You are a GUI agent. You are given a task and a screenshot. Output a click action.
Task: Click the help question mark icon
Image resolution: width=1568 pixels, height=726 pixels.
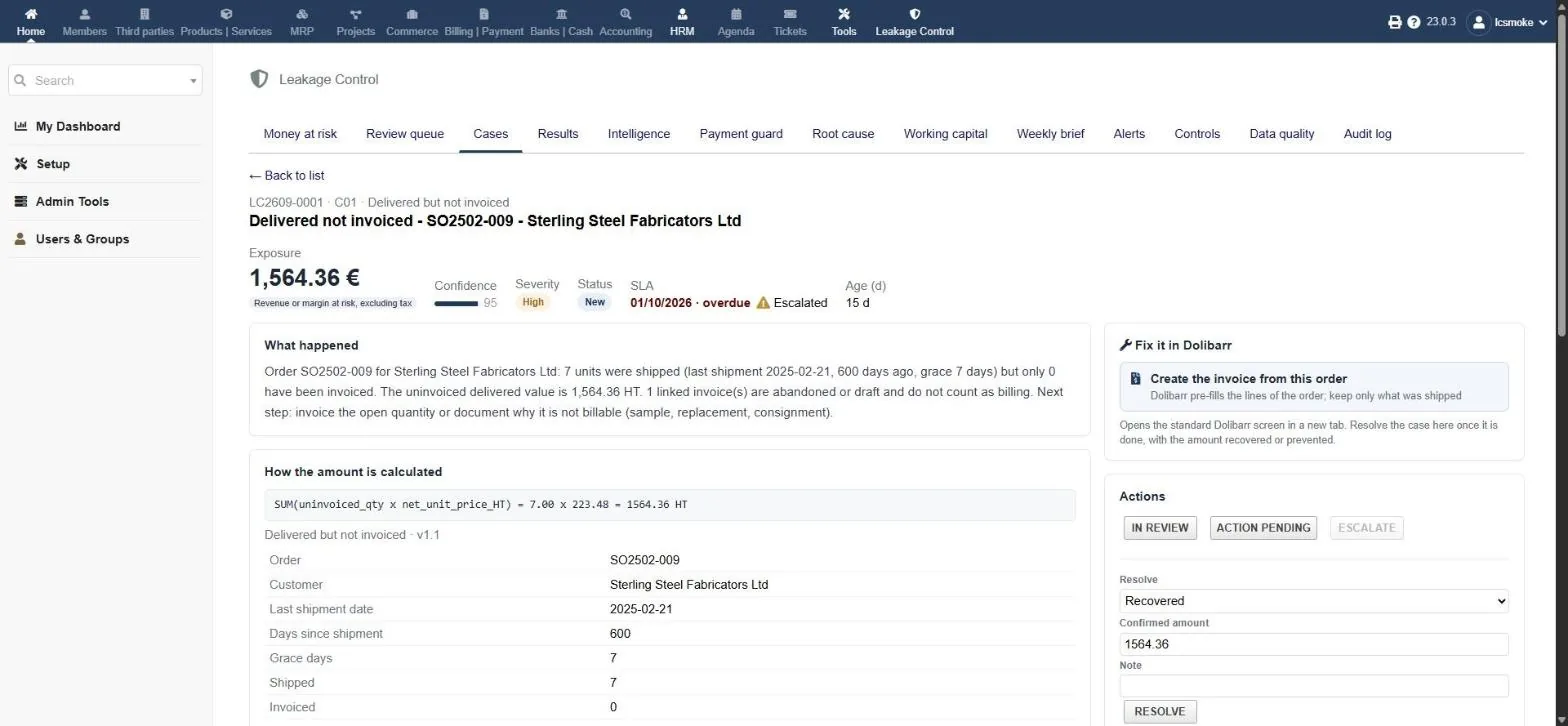pyautogui.click(x=1414, y=22)
